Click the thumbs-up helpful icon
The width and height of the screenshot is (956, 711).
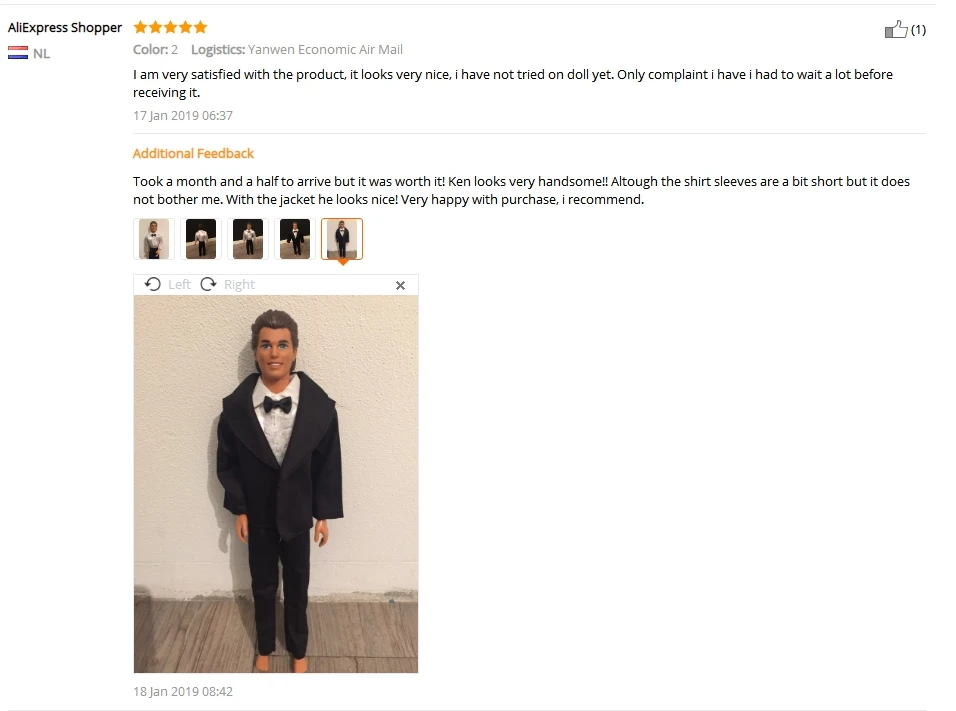pos(896,29)
